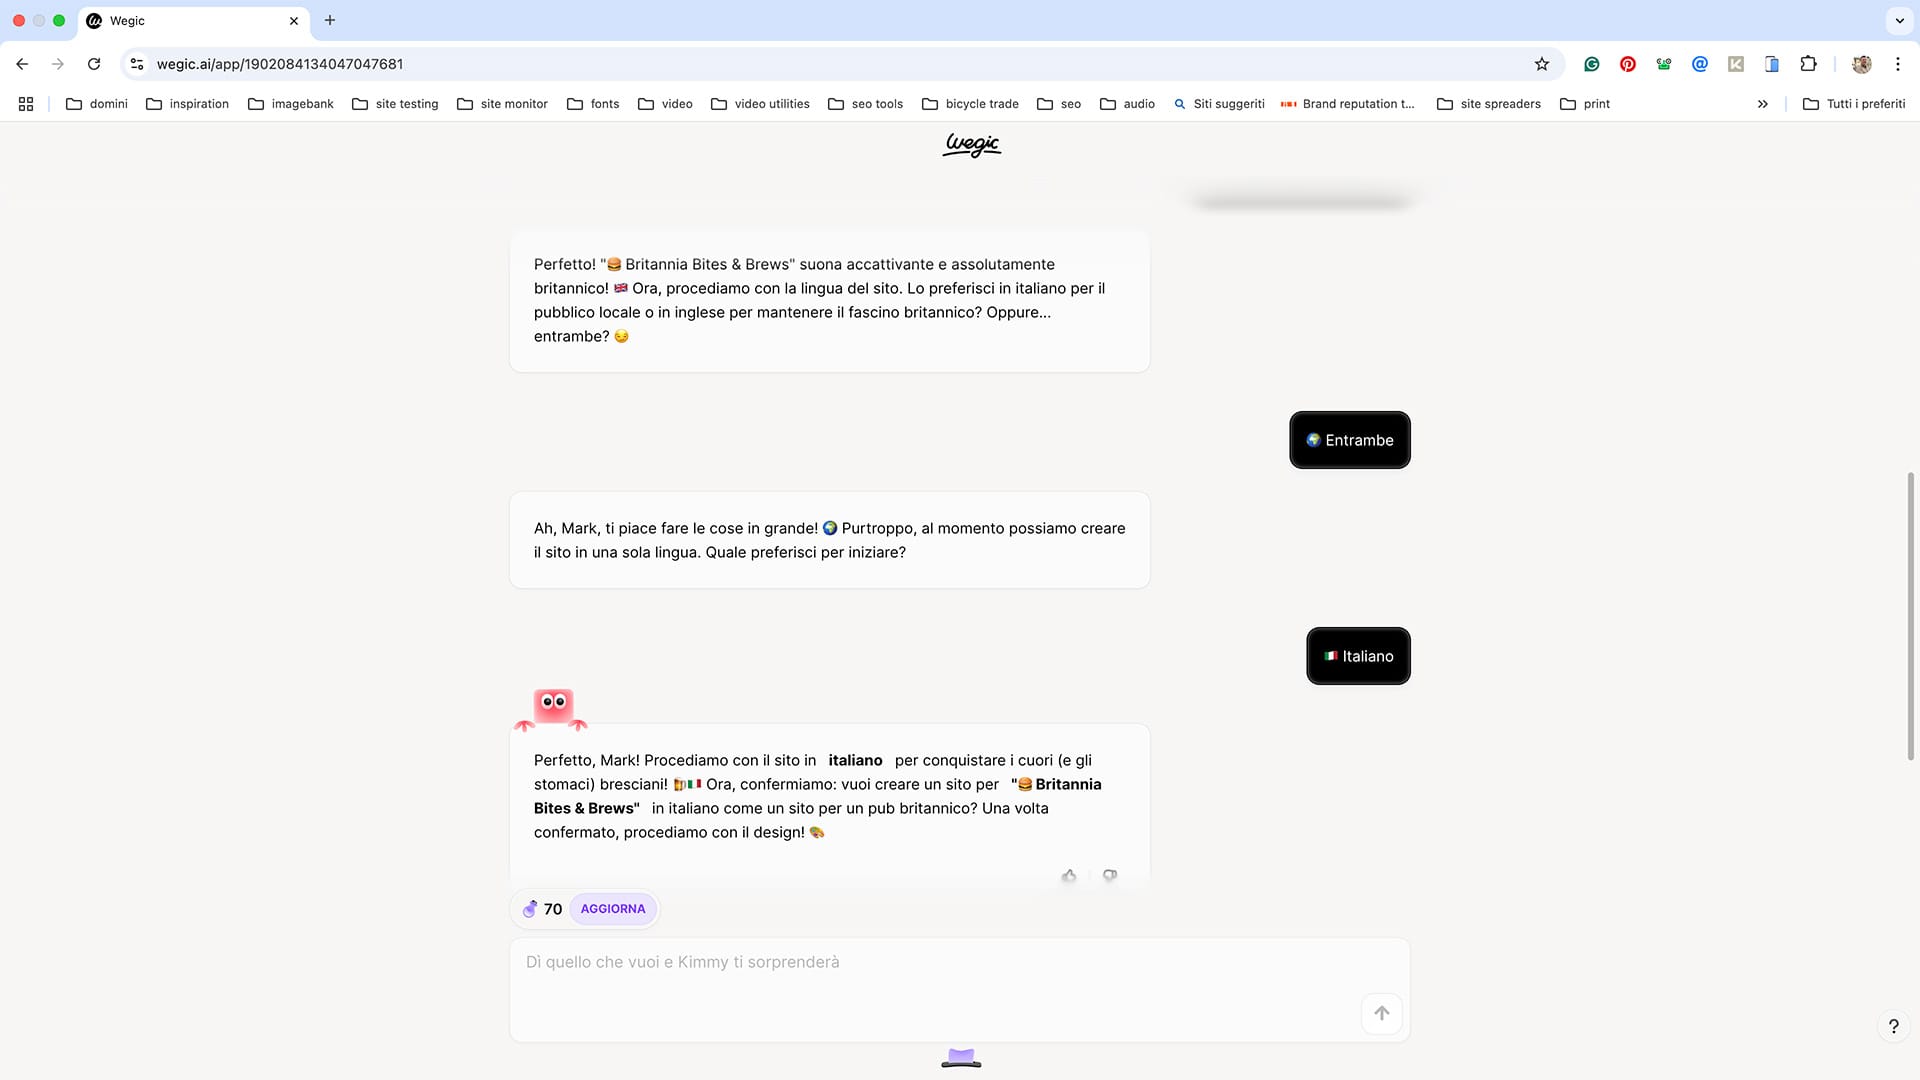Screen dimensions: 1920x1080
Task: Open the help question mark icon
Action: point(1893,1026)
